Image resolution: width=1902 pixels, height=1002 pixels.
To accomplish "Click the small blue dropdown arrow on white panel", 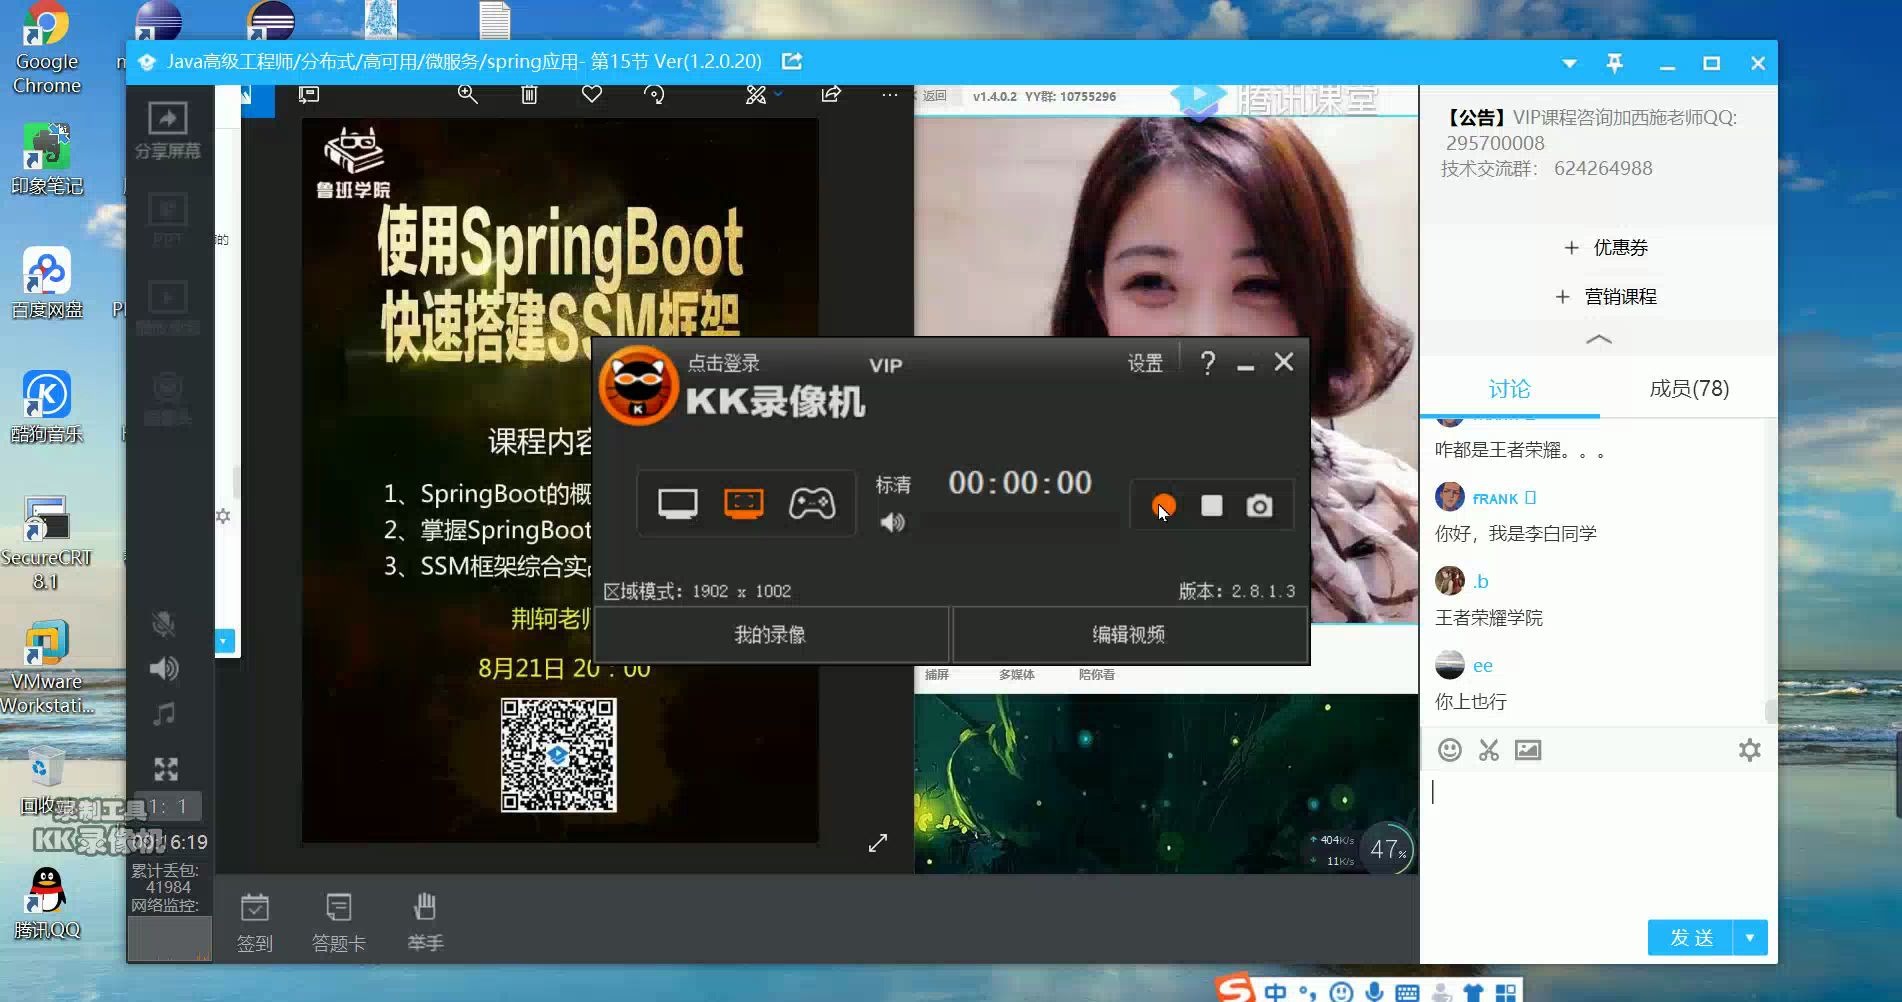I will coord(224,640).
